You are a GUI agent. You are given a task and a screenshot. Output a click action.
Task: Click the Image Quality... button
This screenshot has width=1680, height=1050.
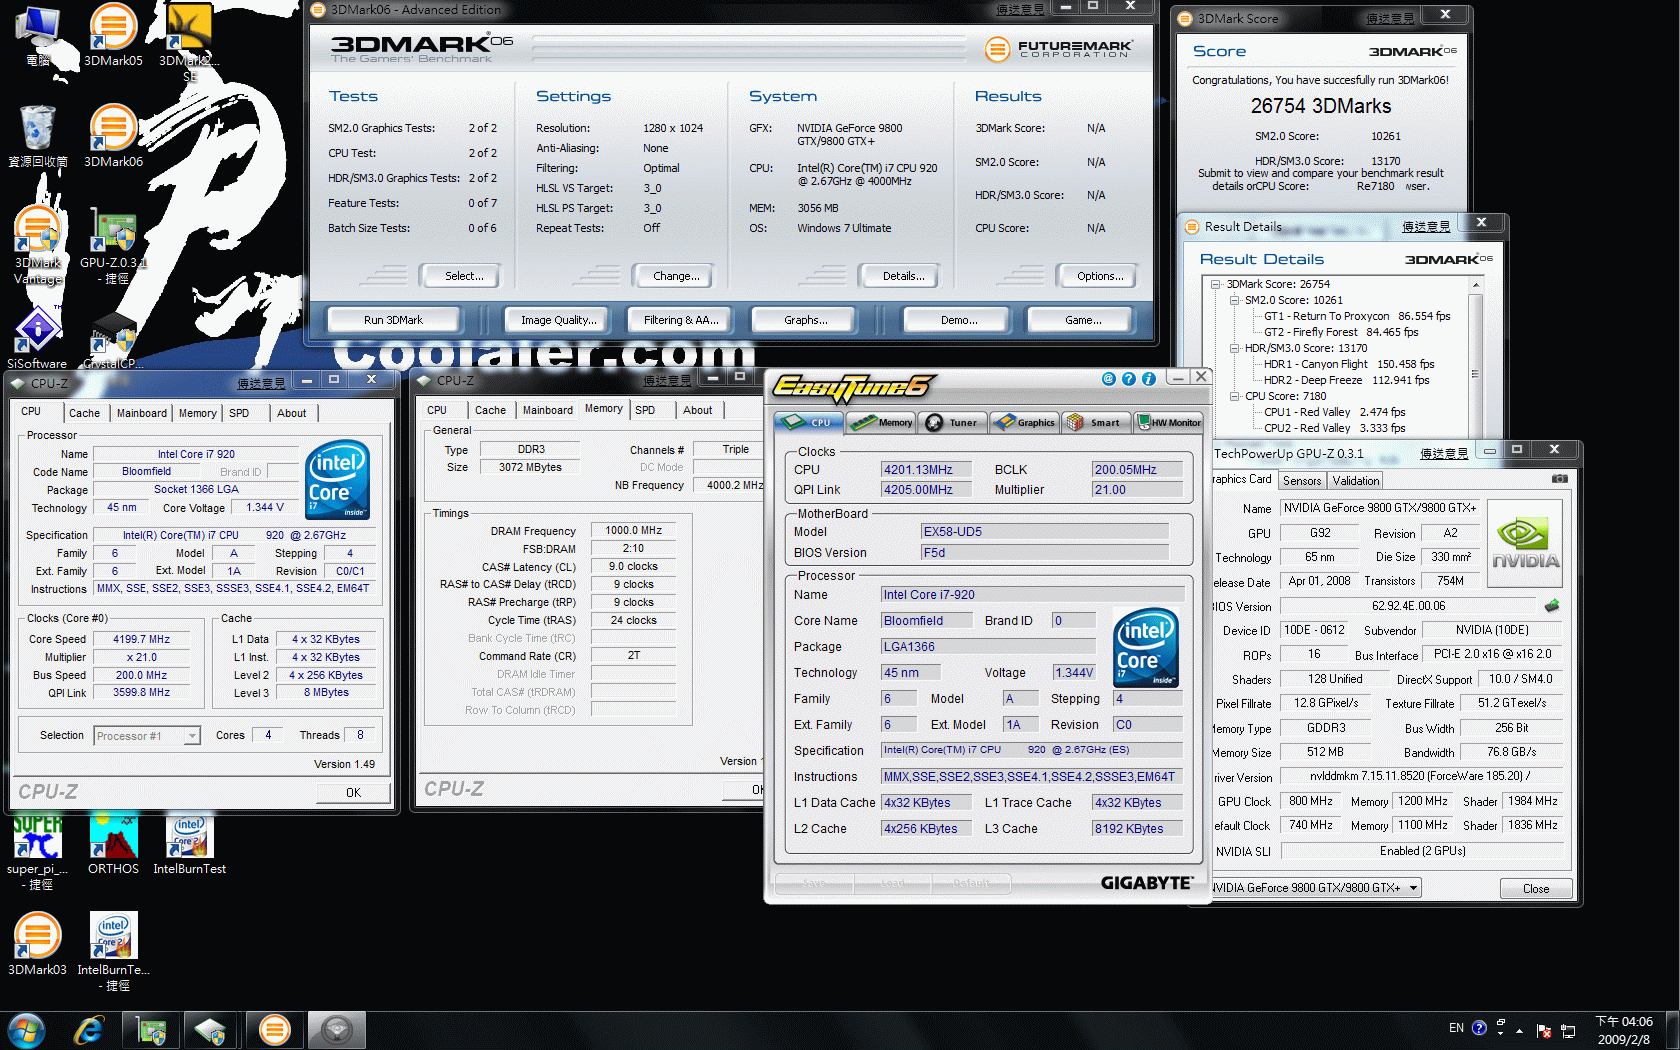(558, 320)
